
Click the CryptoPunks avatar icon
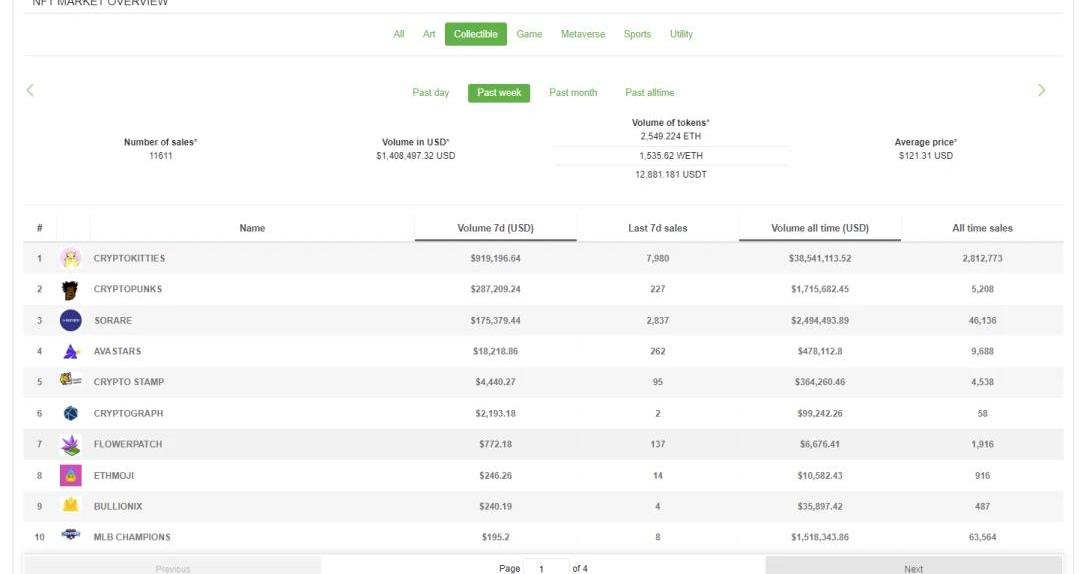click(x=70, y=289)
